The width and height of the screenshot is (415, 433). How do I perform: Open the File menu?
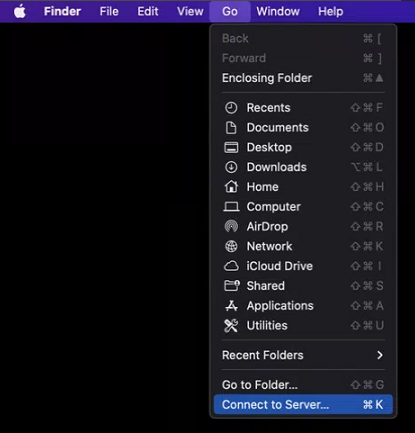[109, 11]
